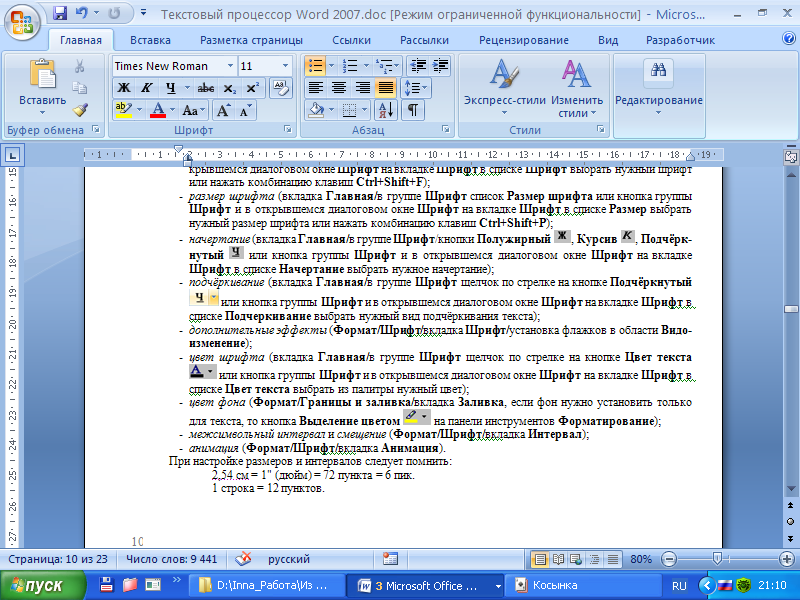Cut selection with scissors icon
Screen dimensions: 800x600
click(x=80, y=66)
